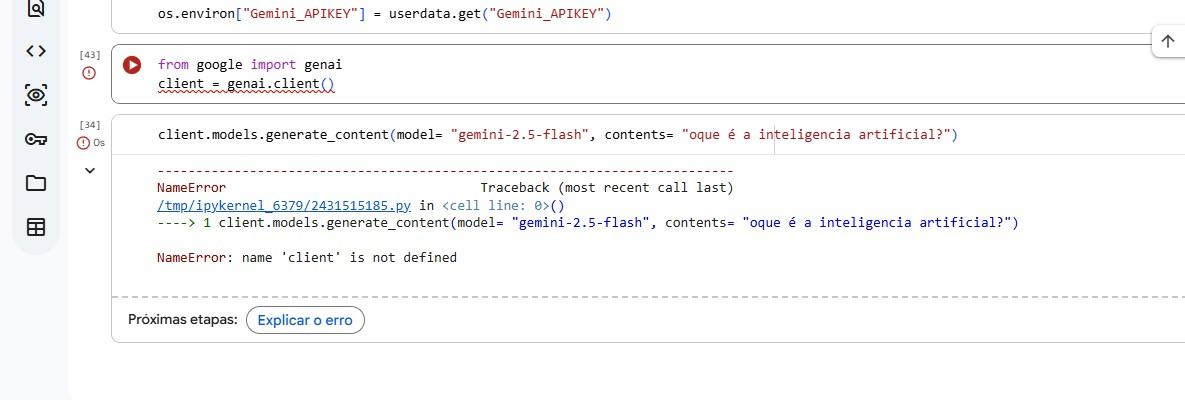This screenshot has height=400, width=1185.
Task: Click the error indicator icon under cell [34]
Action: (x=83, y=143)
